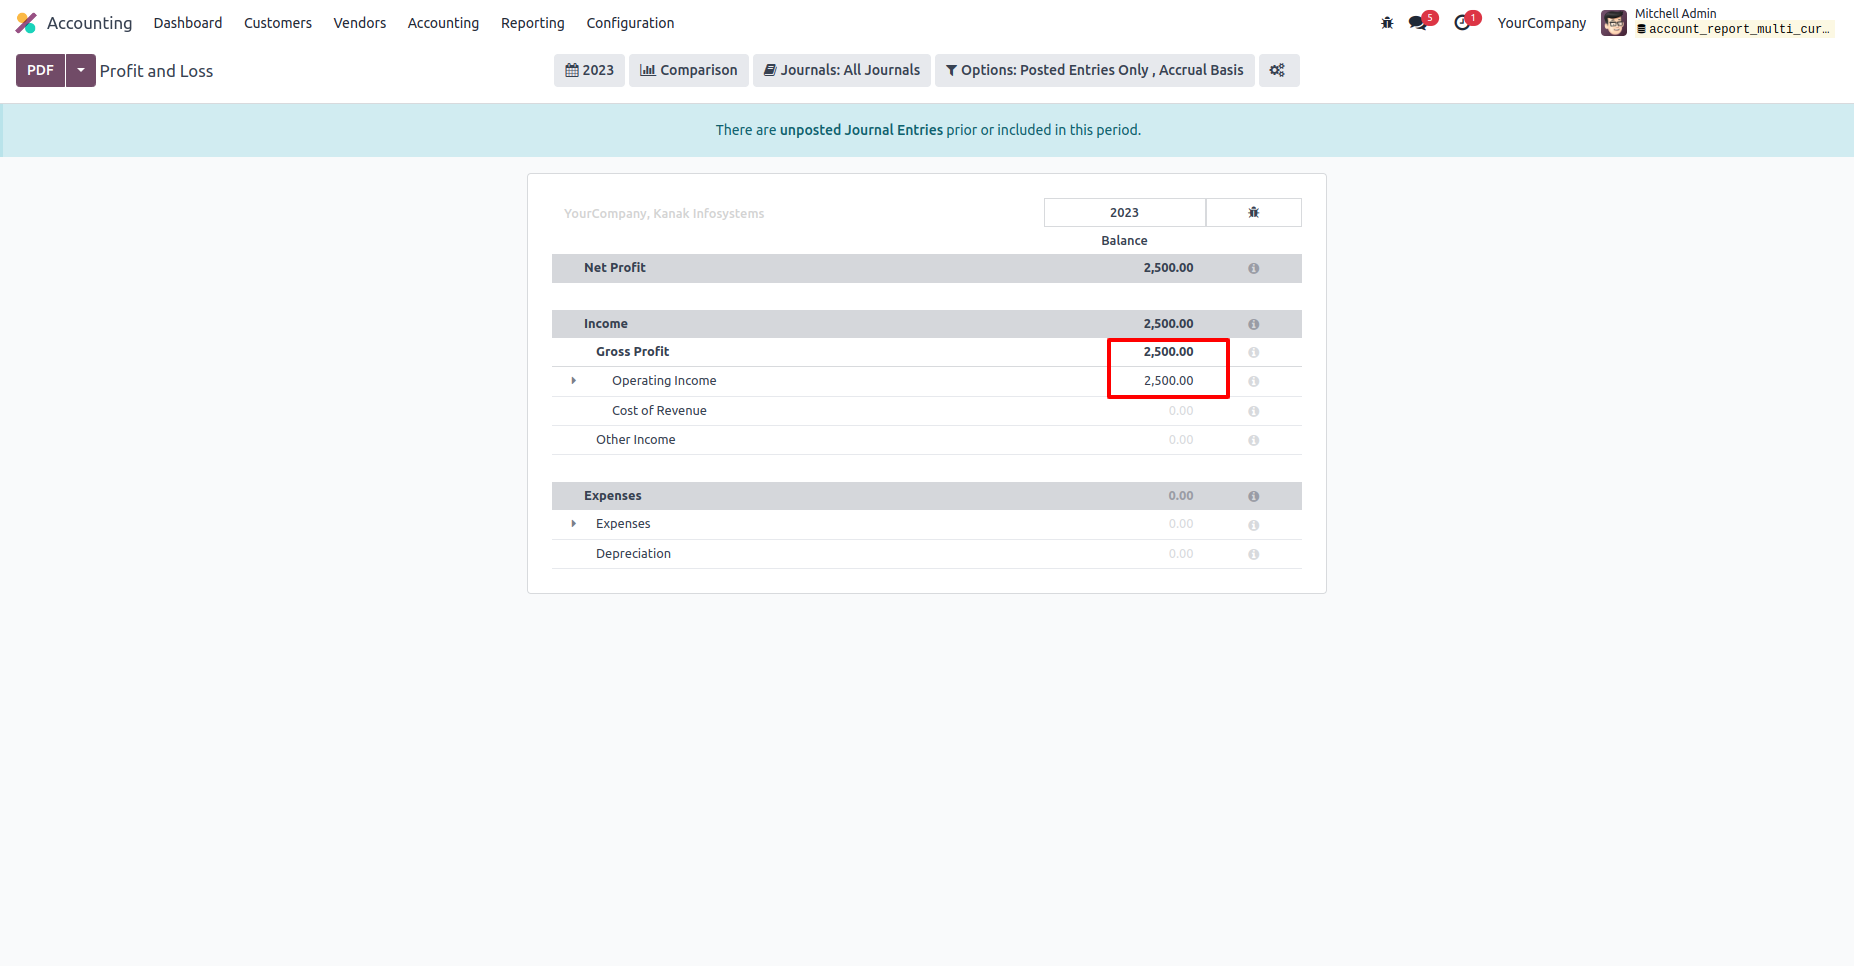Click the Net Profit row label
This screenshot has height=966, width=1854.
(x=615, y=268)
